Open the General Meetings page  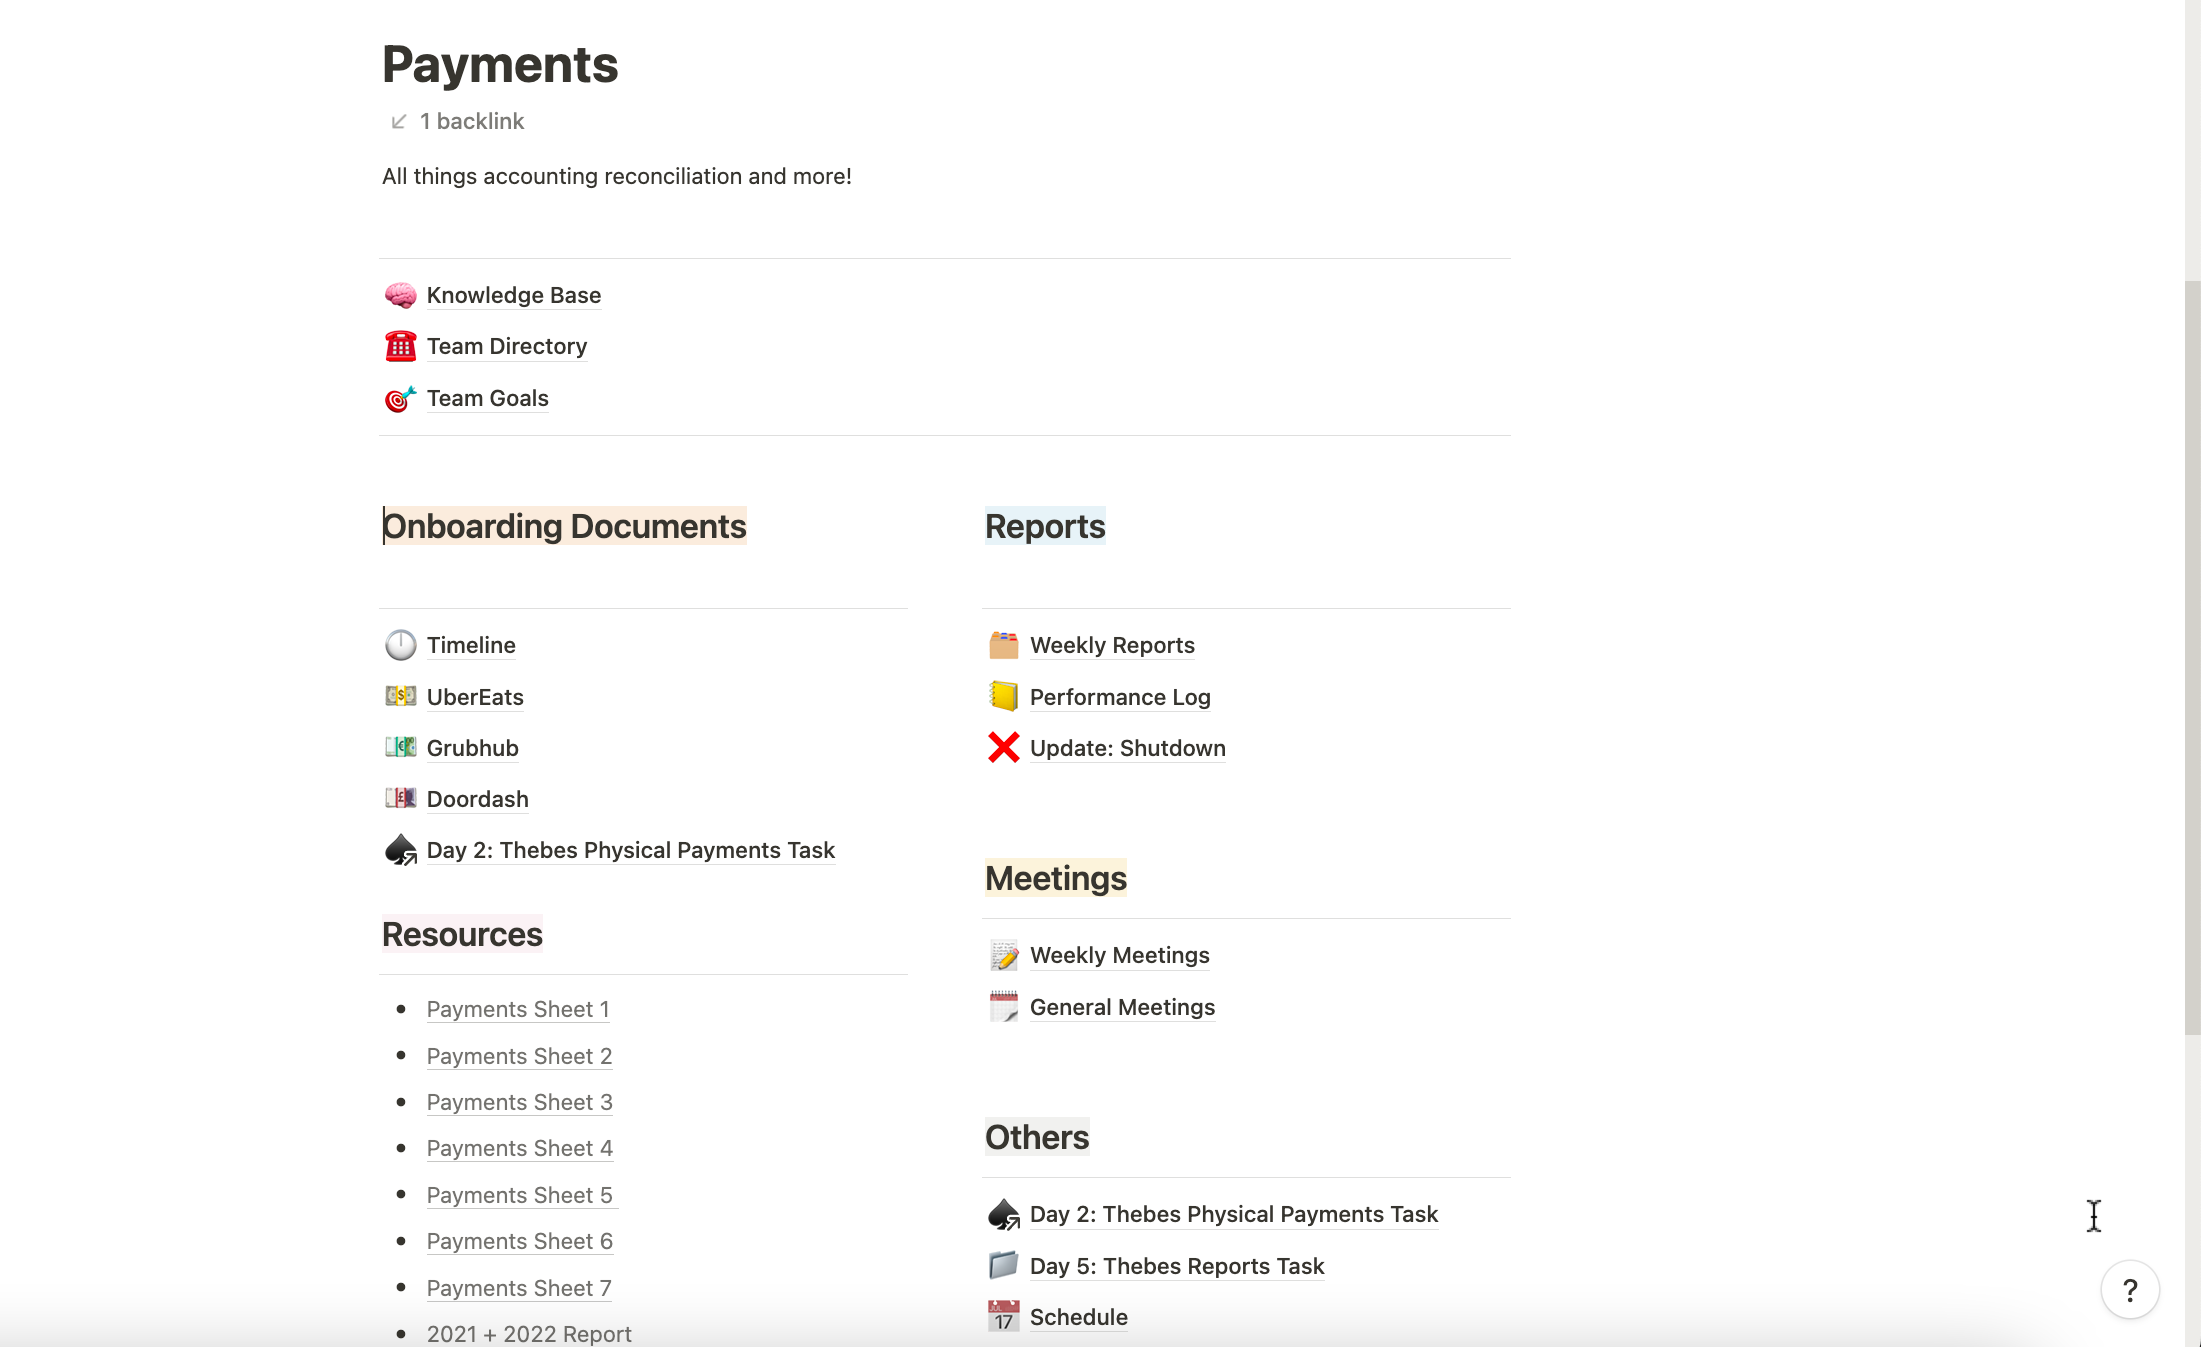pos(1122,1007)
